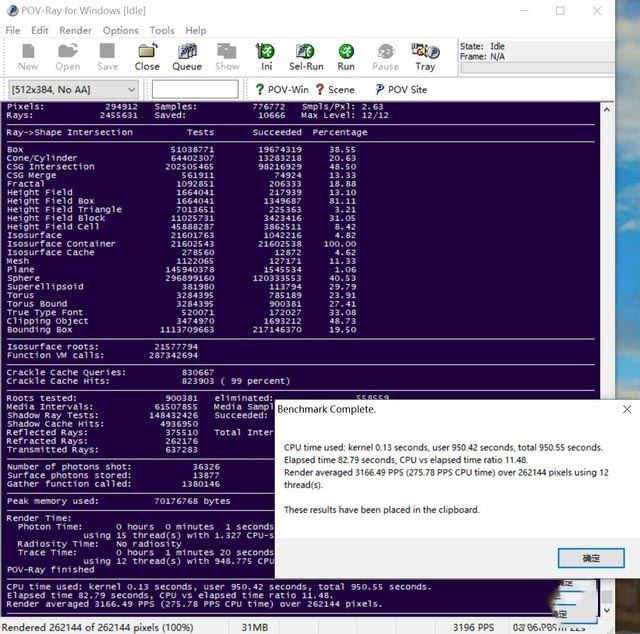This screenshot has height=634, width=640.
Task: Click the POV-Ray title bar app icon
Action: [12, 11]
